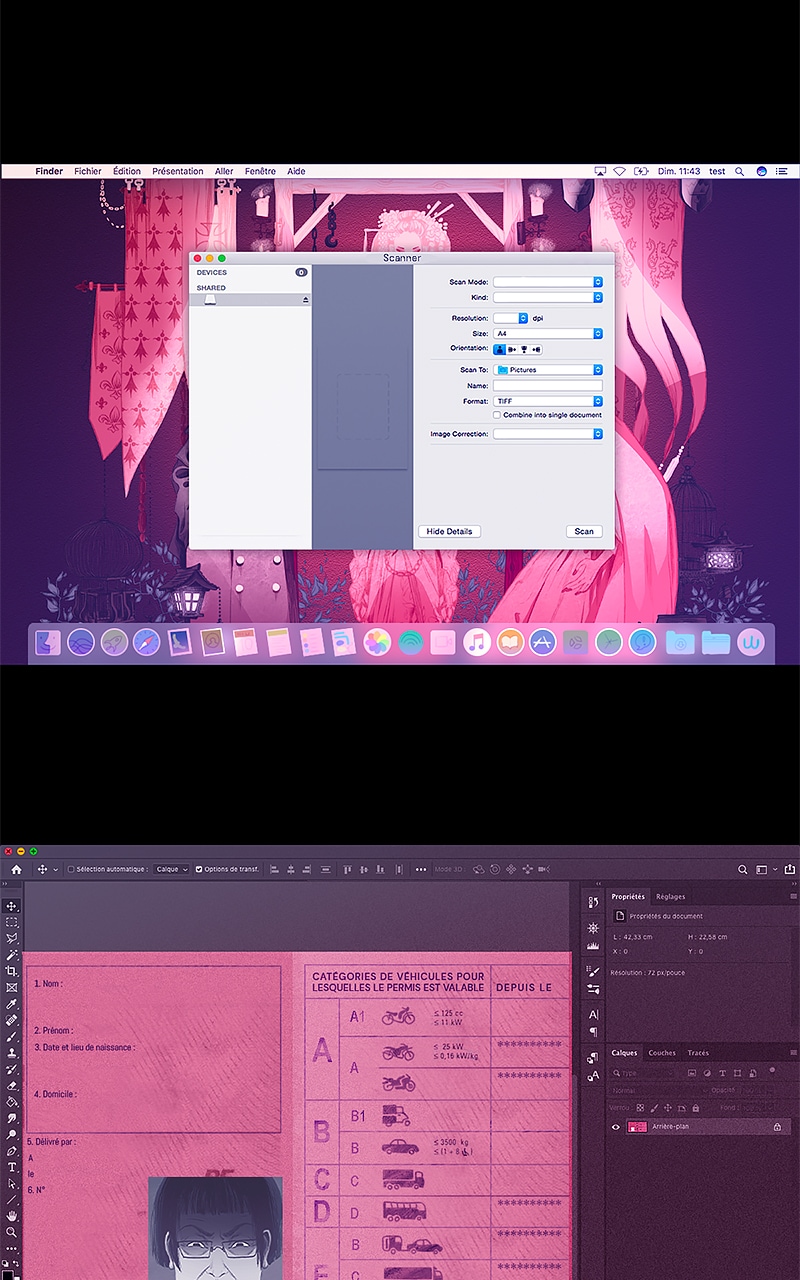Select the Eyedropper tool
Screen dimensions: 800x1280
pos(12,1004)
